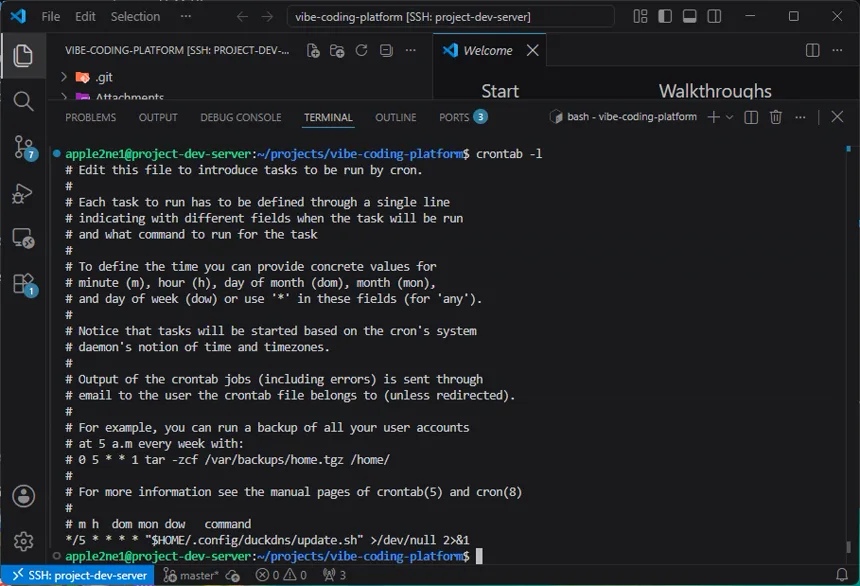Go back in navigation history
860x586 pixels.
(x=242, y=17)
